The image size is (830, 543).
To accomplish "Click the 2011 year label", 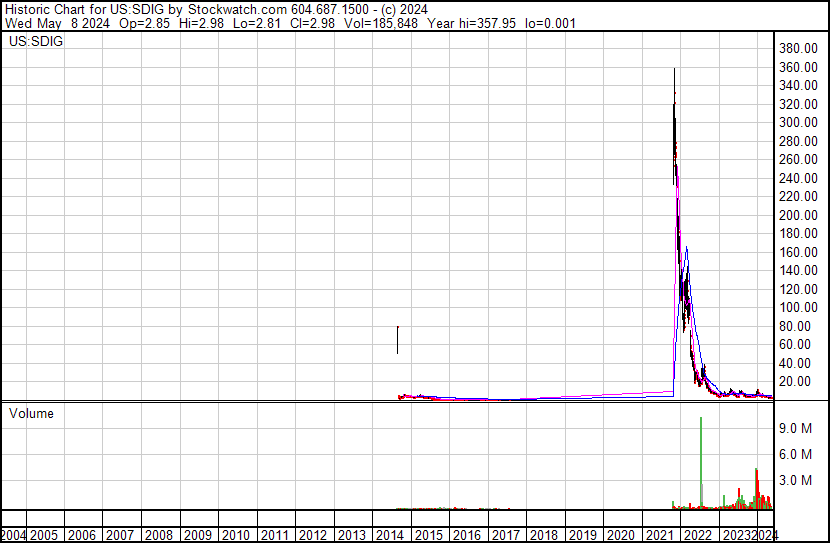I will pos(275,535).
